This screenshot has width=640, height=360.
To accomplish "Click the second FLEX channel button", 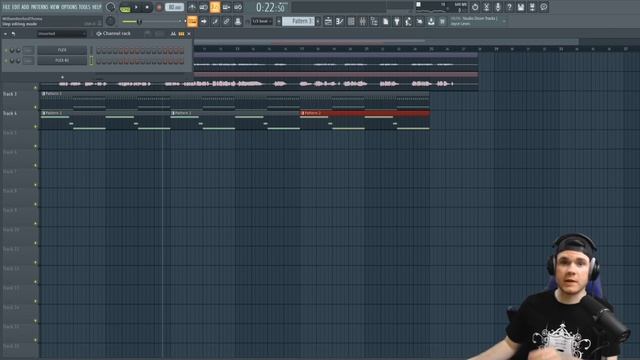I will point(62,60).
